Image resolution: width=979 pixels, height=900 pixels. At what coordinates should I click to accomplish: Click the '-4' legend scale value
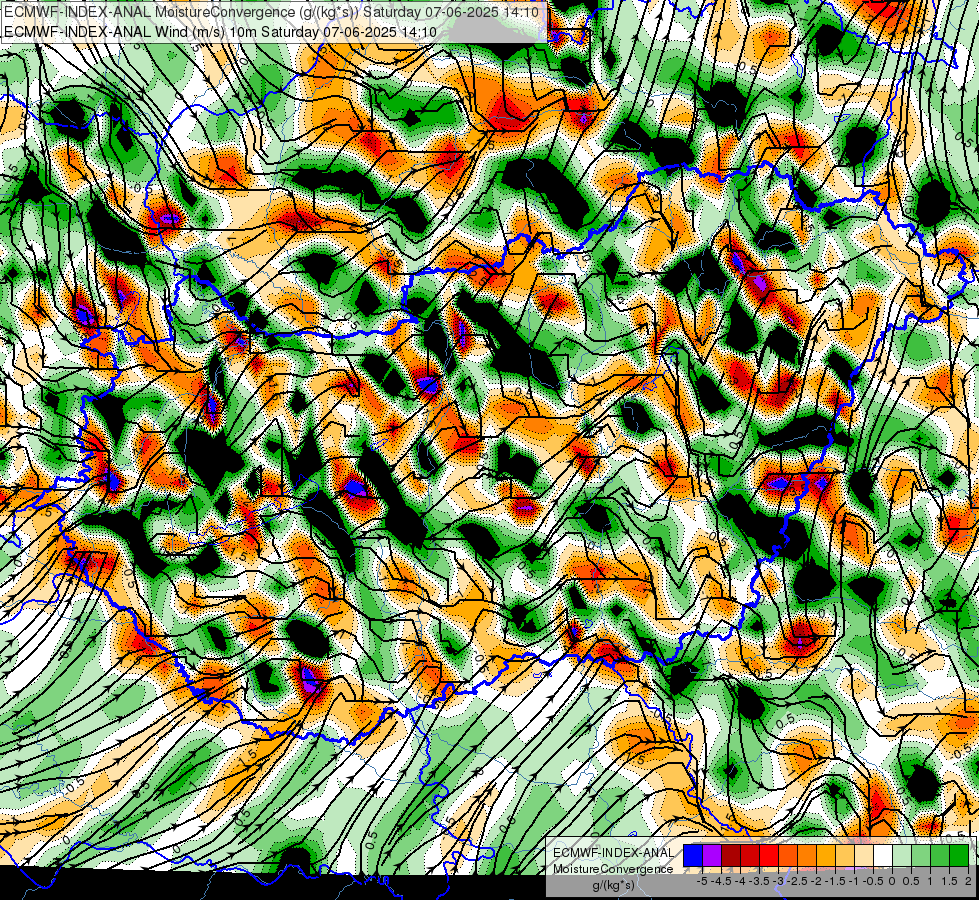click(x=740, y=881)
